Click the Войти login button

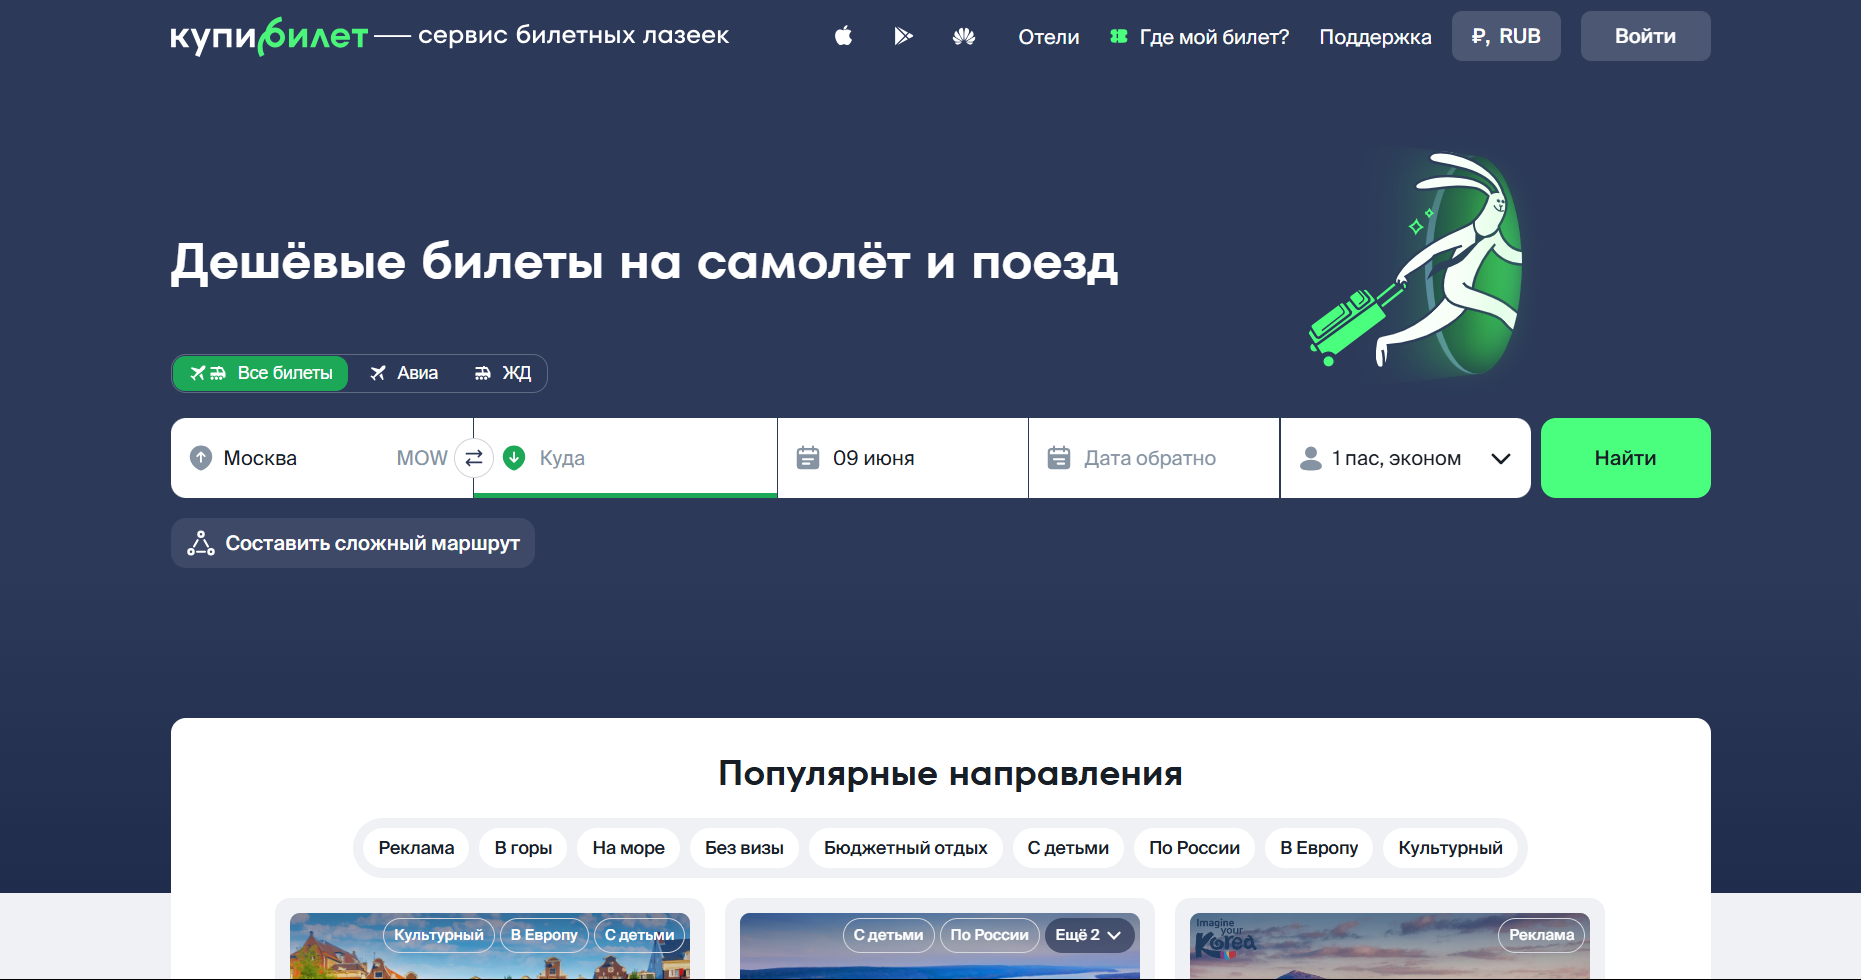tap(1645, 36)
